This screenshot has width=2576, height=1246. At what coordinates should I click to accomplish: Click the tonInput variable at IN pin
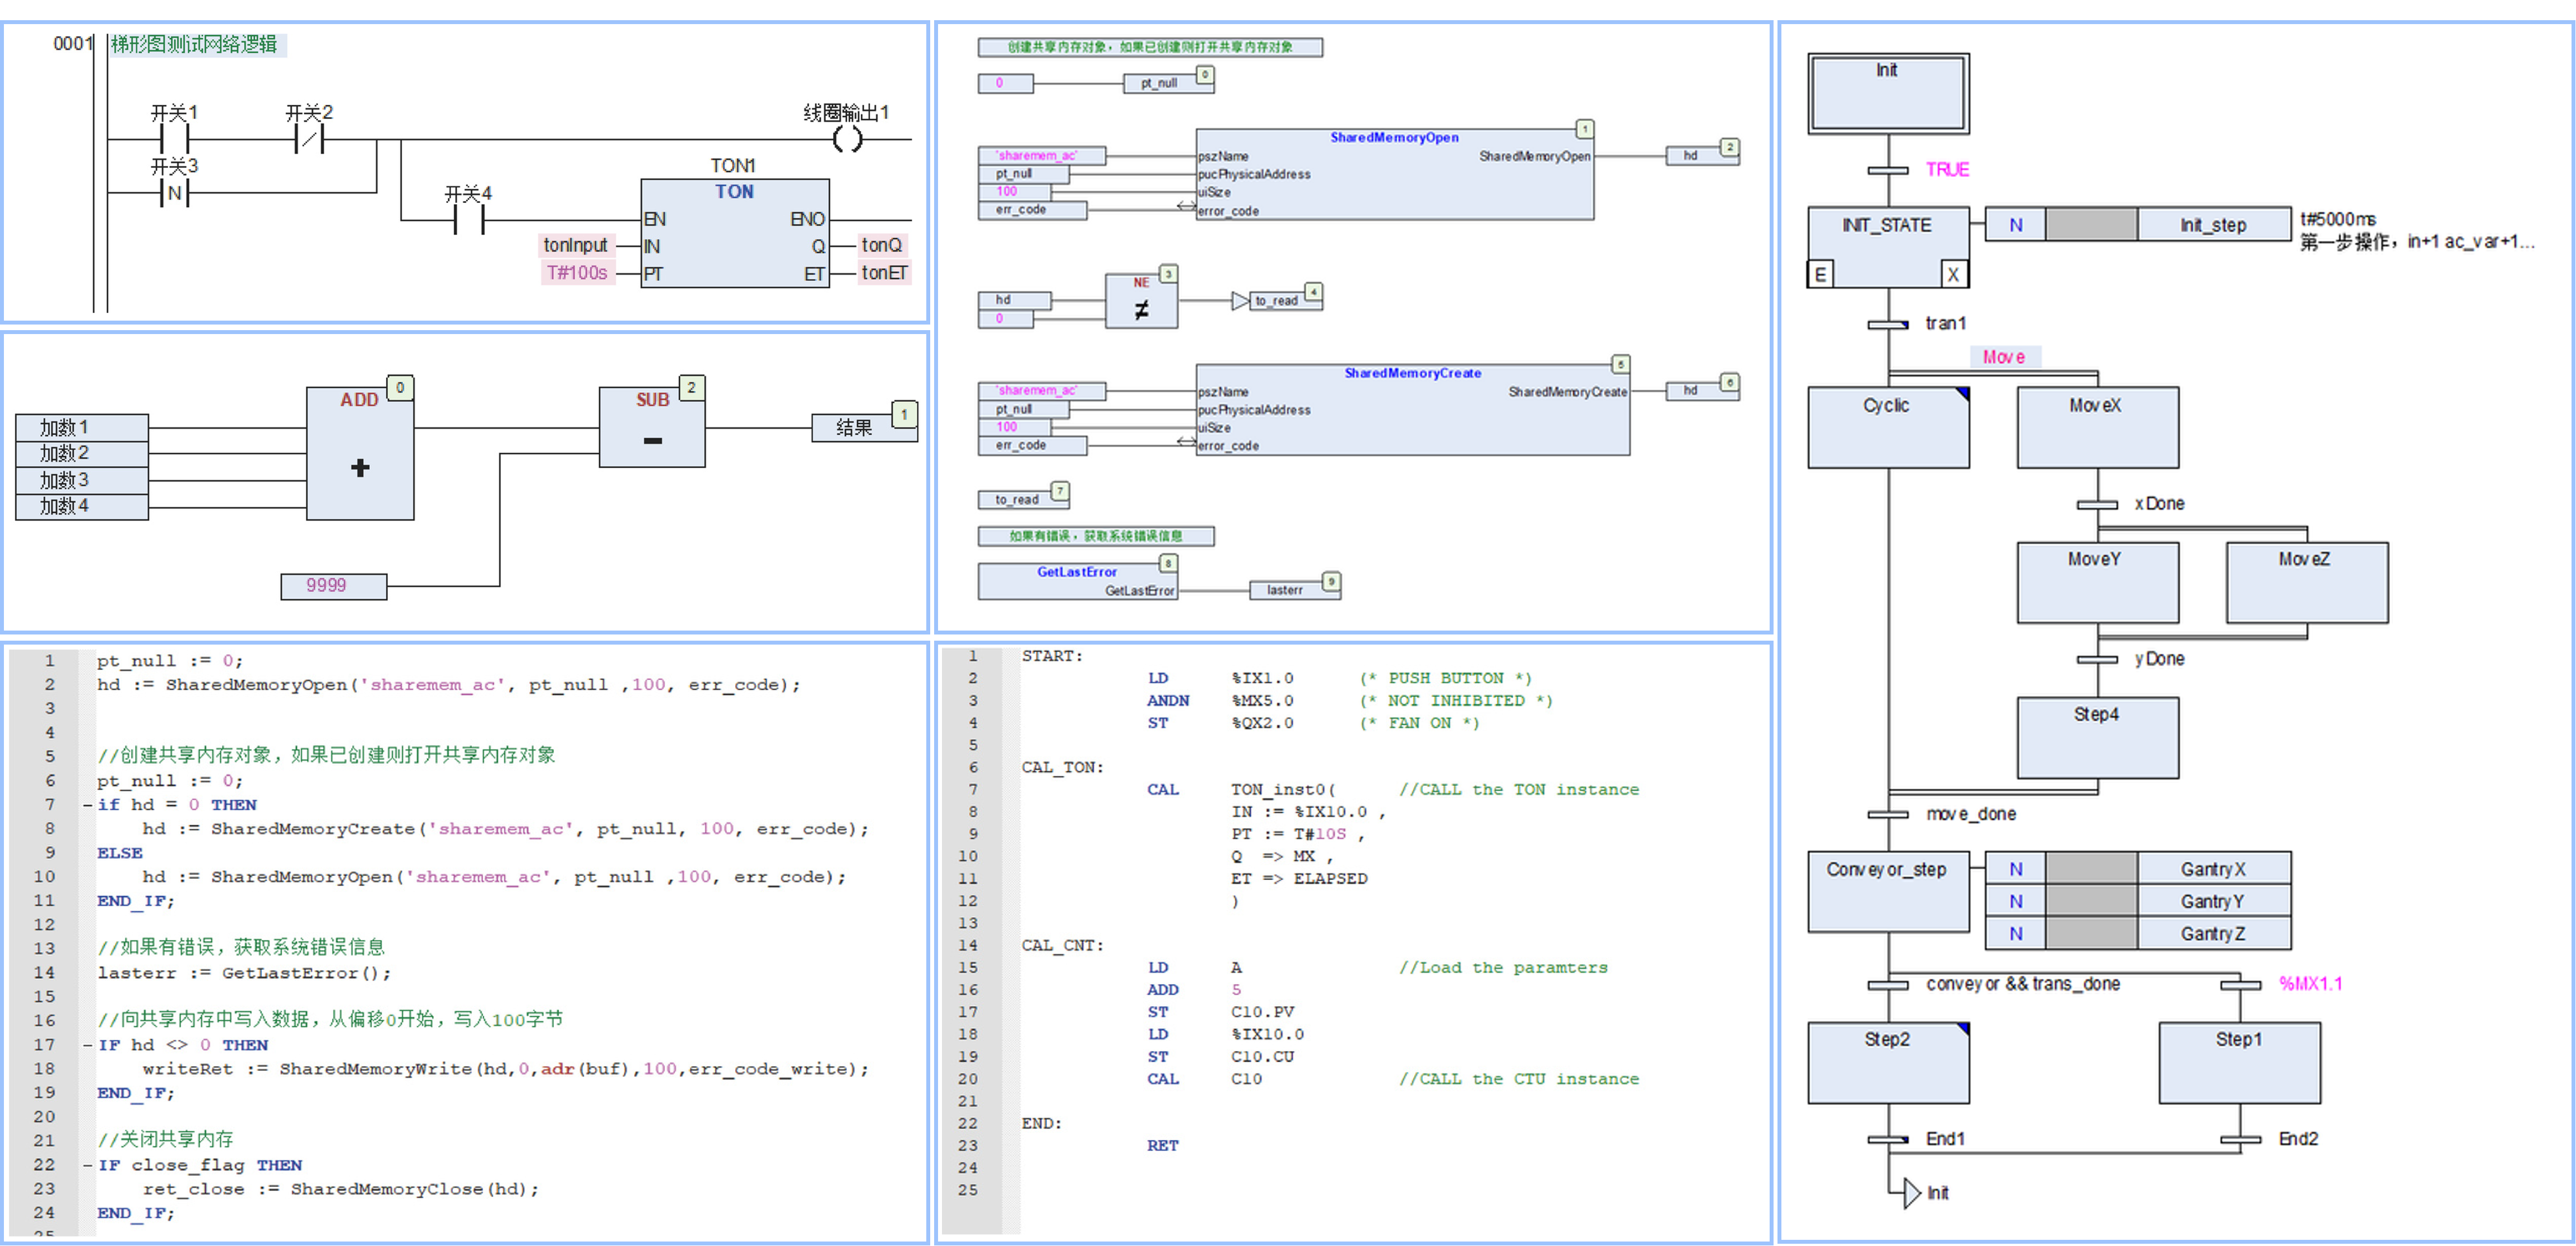(576, 245)
